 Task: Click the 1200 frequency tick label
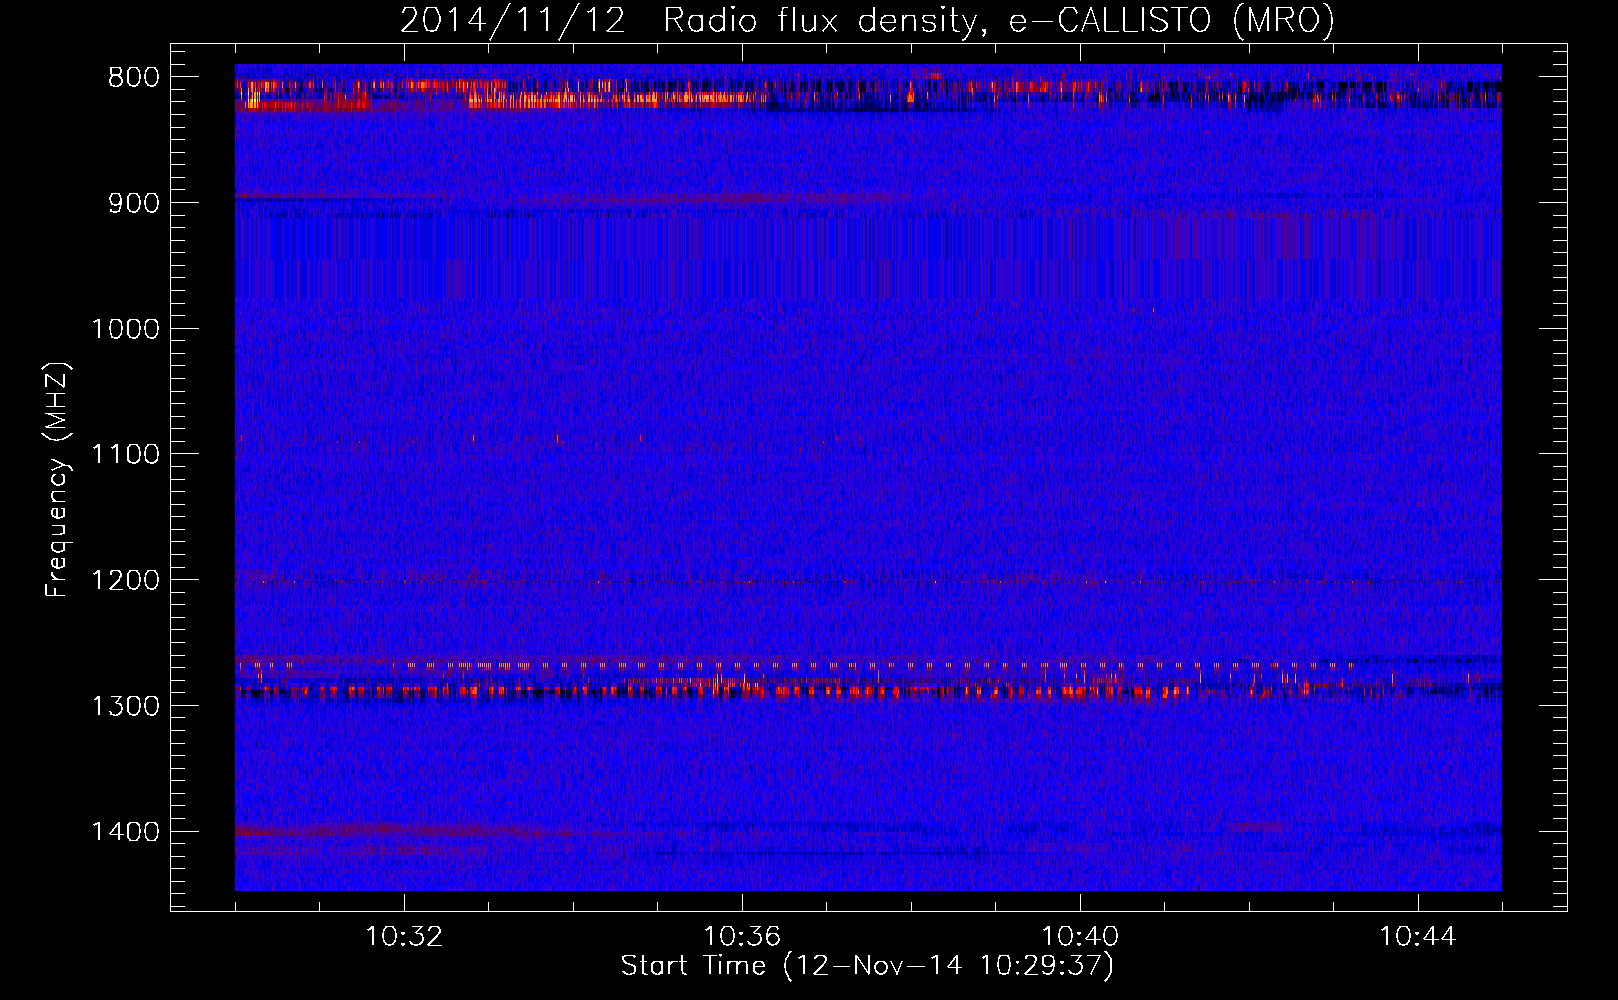[x=126, y=581]
